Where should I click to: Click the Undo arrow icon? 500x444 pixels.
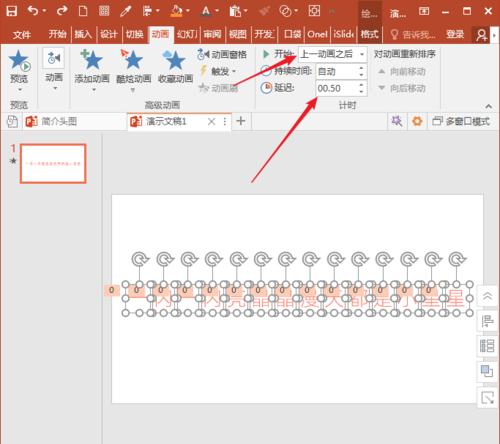coord(33,11)
